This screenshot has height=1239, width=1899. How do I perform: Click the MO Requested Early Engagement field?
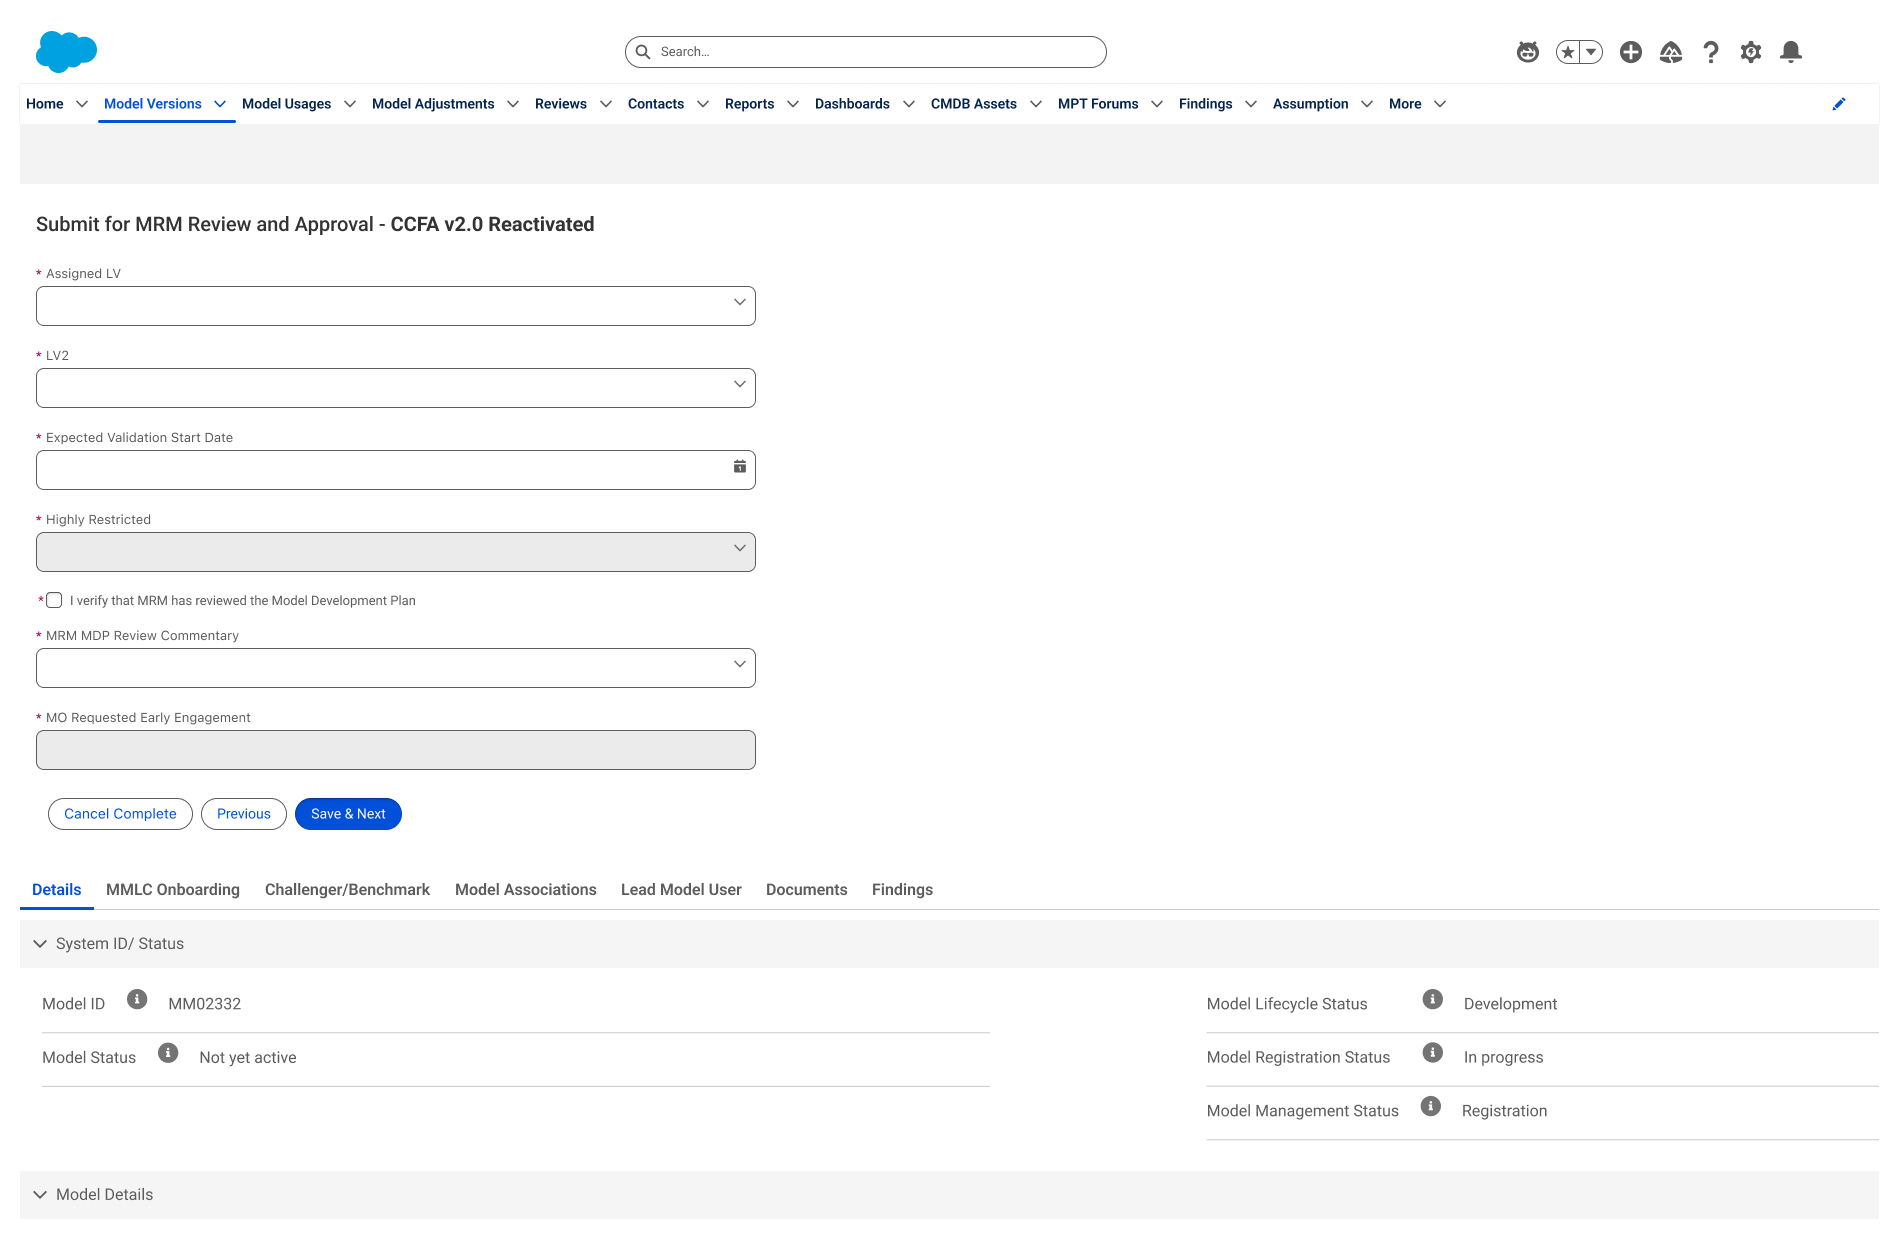click(396, 750)
